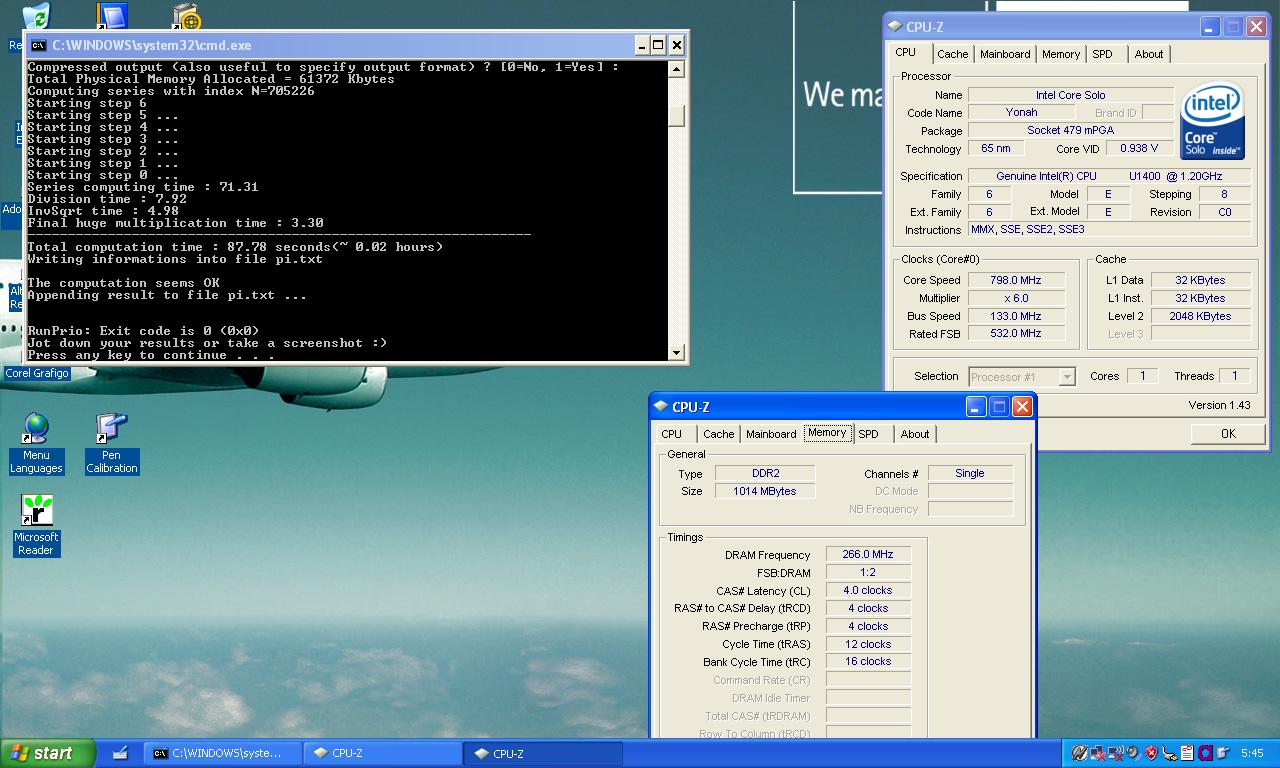Viewport: 1280px width, 768px height.
Task: Click the Rated FSB value 532.0 MHz
Action: tap(1016, 334)
